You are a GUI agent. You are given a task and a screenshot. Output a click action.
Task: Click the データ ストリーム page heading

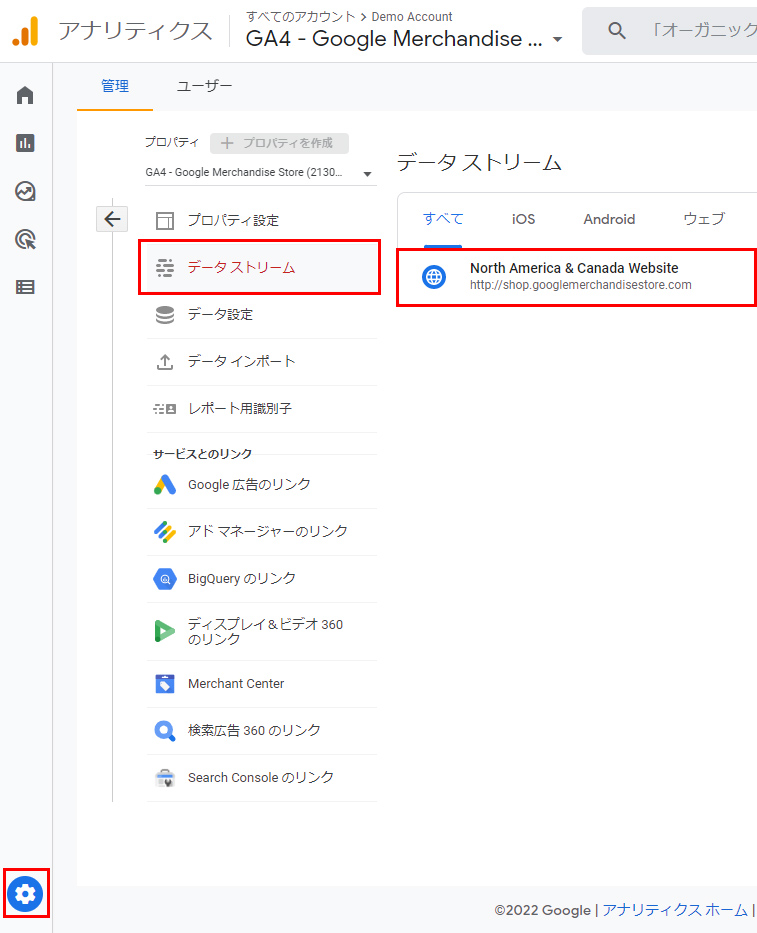(480, 162)
